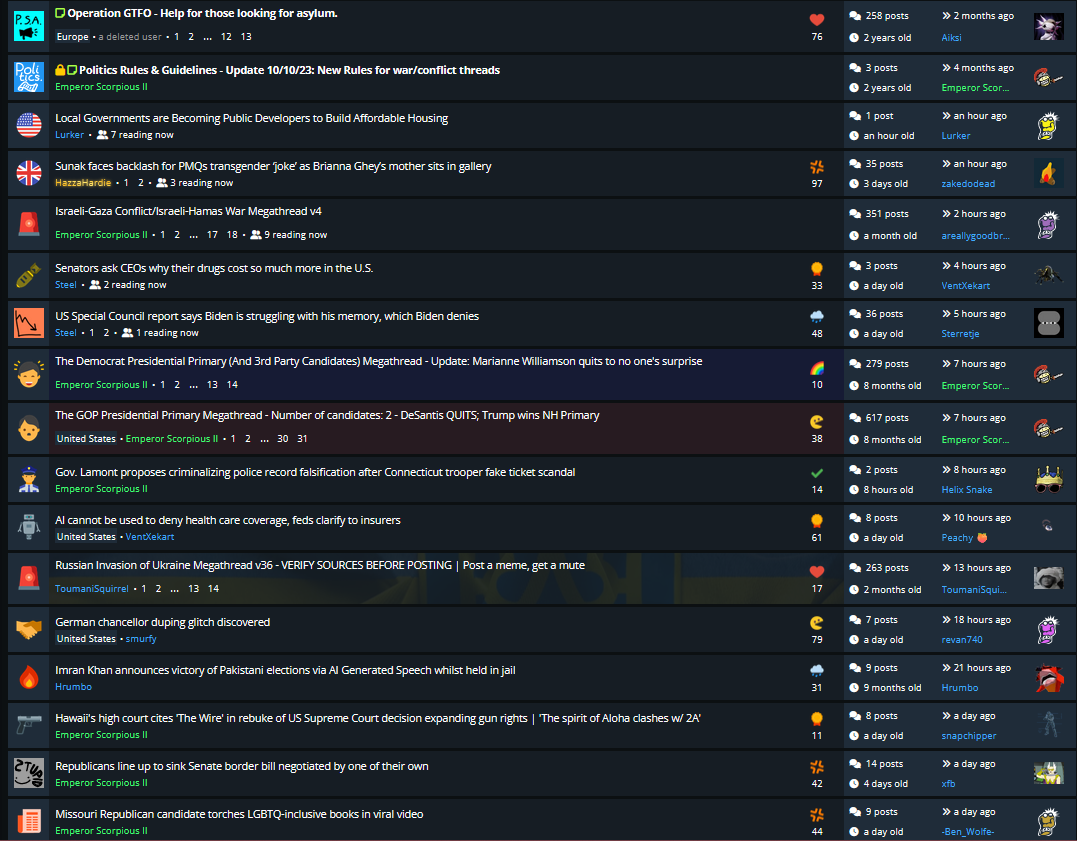1077x841 pixels.
Task: Click Hrumbo's avatar thumbnail on Imran Khan row
Action: (x=1048, y=677)
